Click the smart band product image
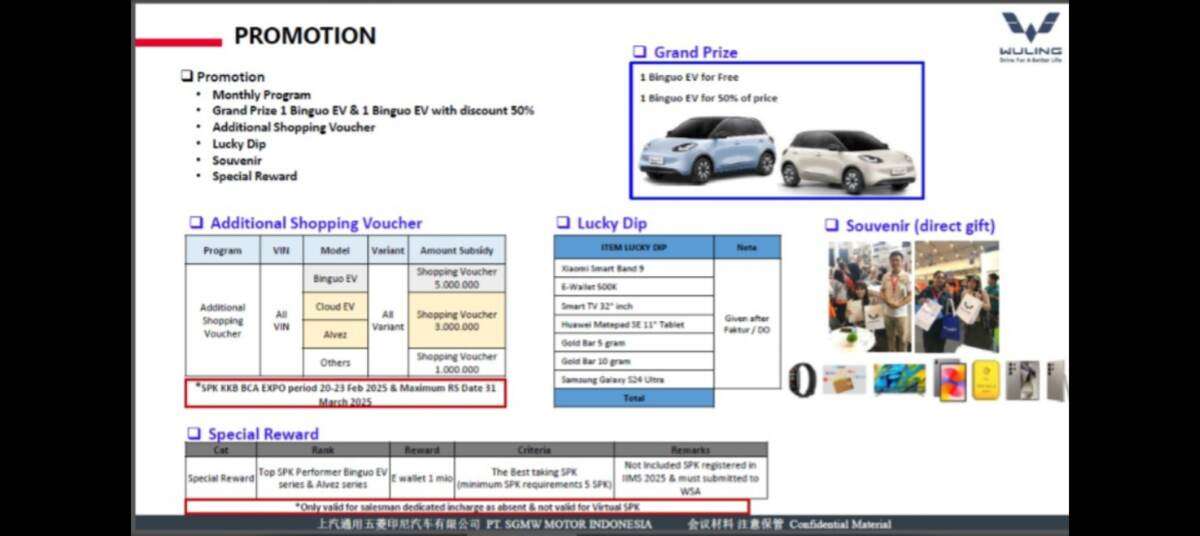Viewport: 1200px width, 536px height. tap(802, 380)
